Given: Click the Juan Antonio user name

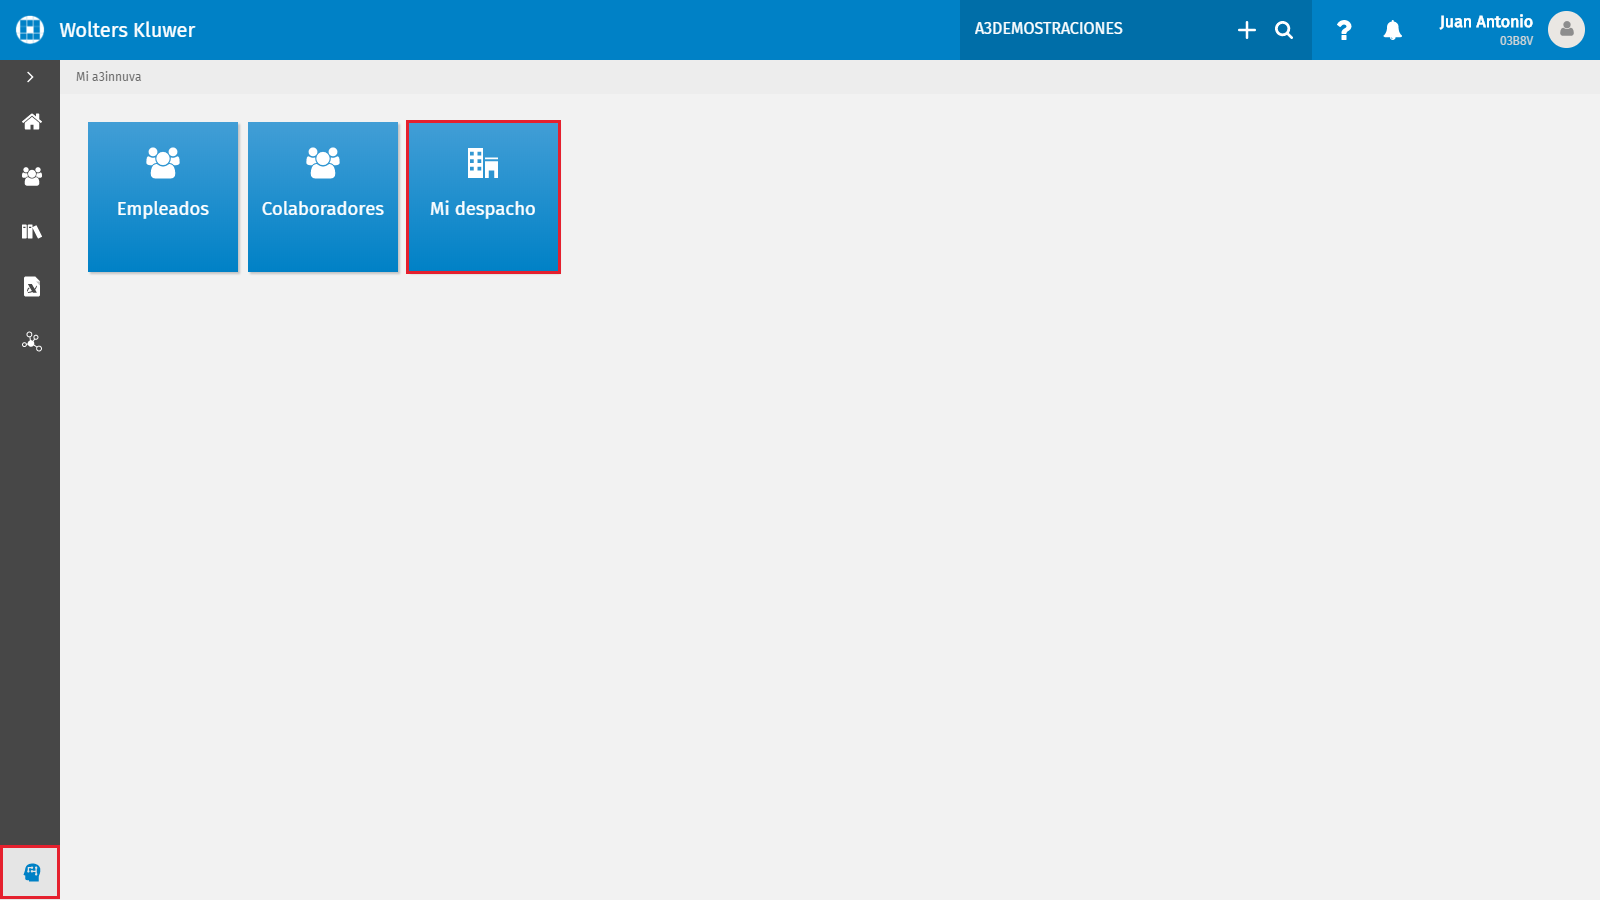Looking at the screenshot, I should pos(1486,22).
